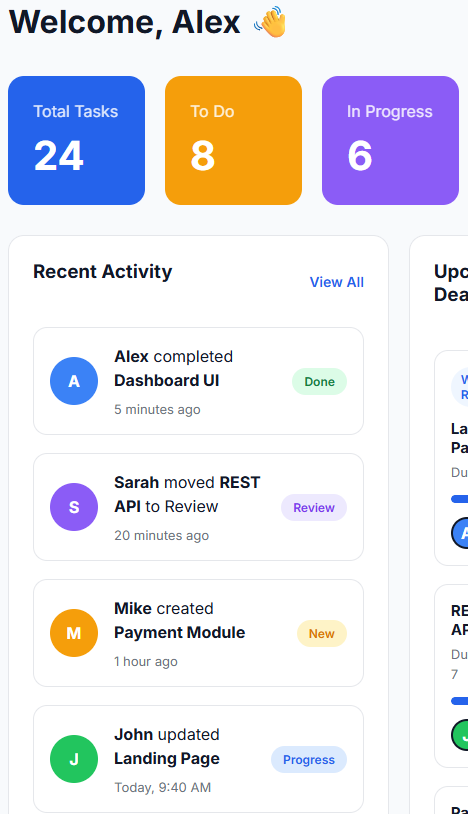
Task: Open the In Progress 6 card
Action: click(x=390, y=141)
